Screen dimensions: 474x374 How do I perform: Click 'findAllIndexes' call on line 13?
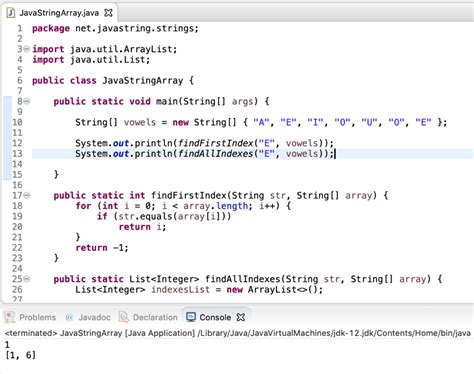point(215,154)
